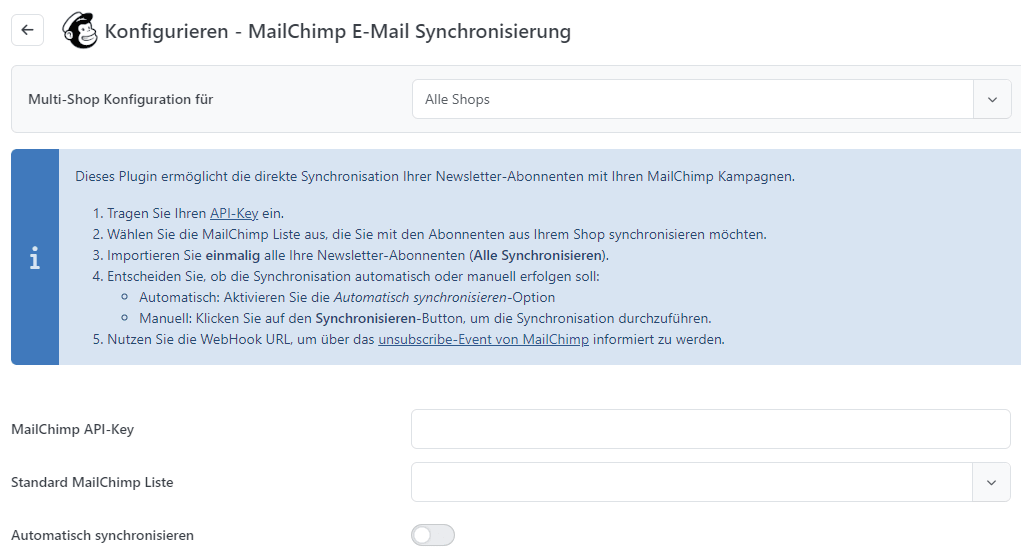The image size is (1021, 553).
Task: Enable the Automatisch synchronisieren switch
Action: tap(433, 535)
